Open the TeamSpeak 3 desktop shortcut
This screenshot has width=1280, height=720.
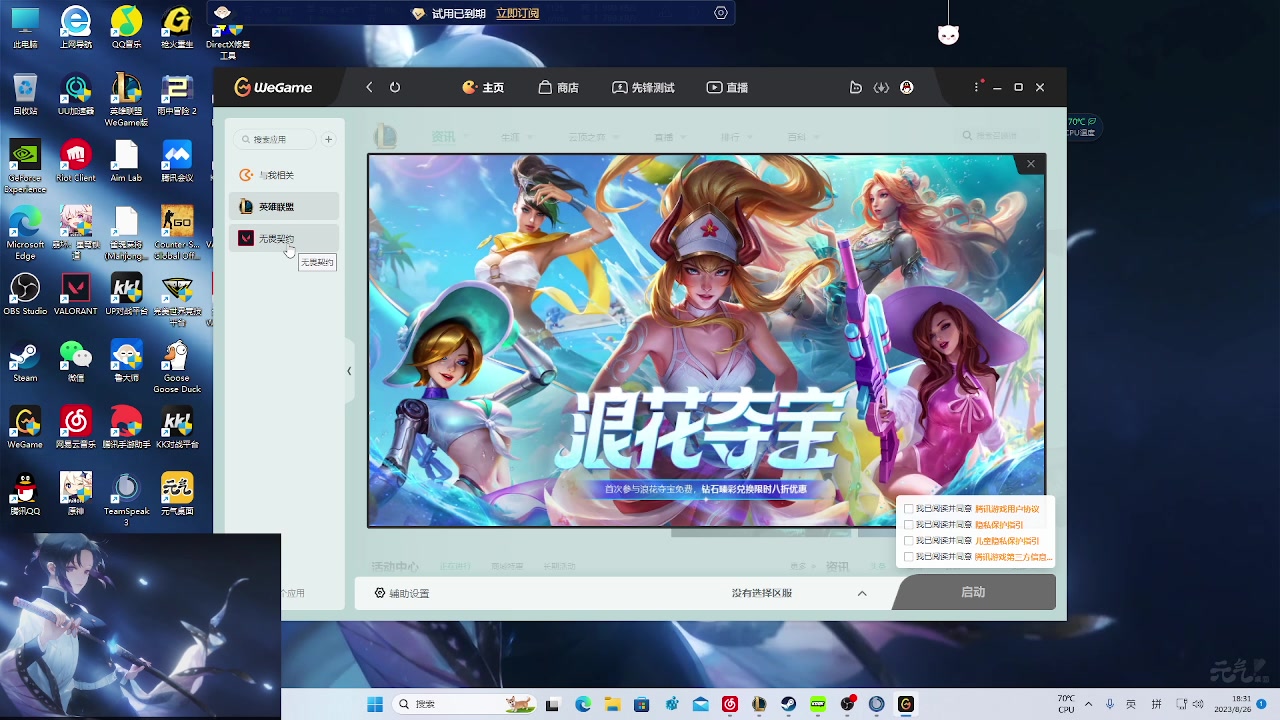click(126, 501)
